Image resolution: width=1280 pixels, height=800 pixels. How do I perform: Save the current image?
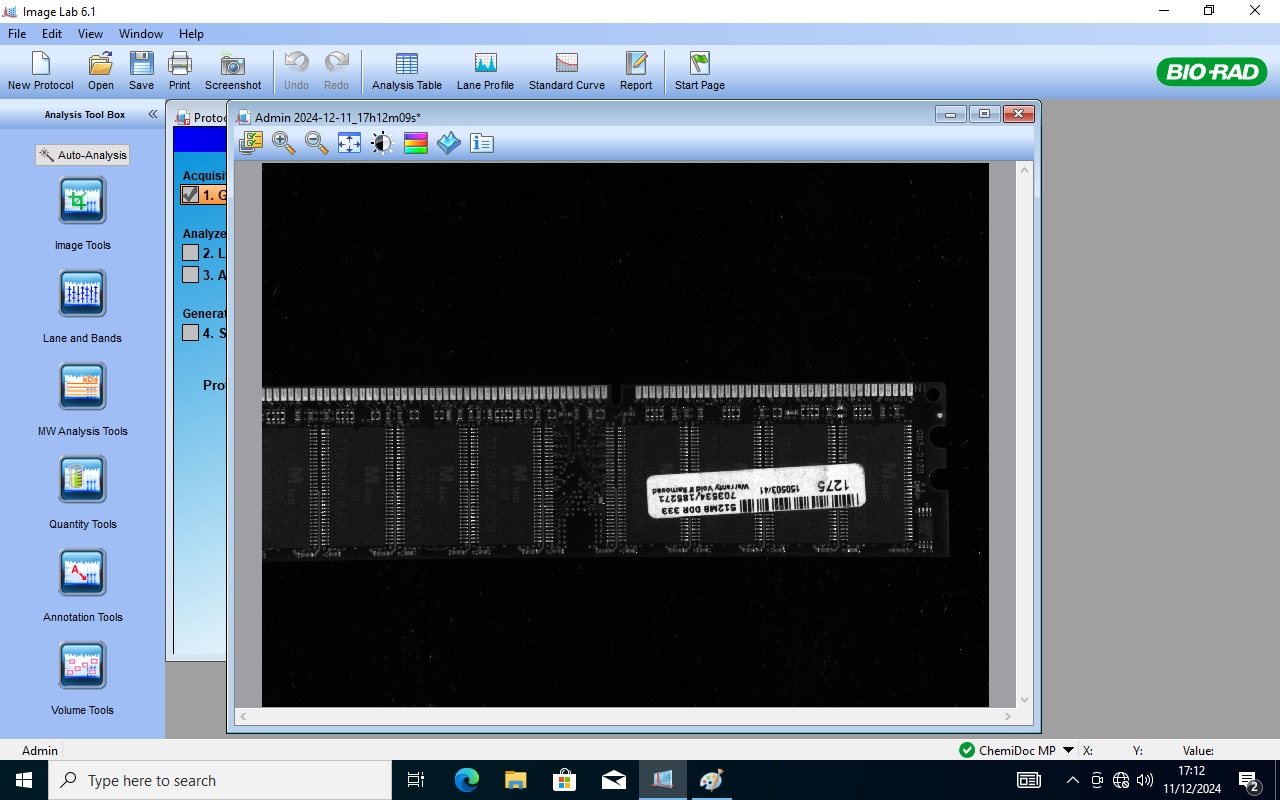142,71
